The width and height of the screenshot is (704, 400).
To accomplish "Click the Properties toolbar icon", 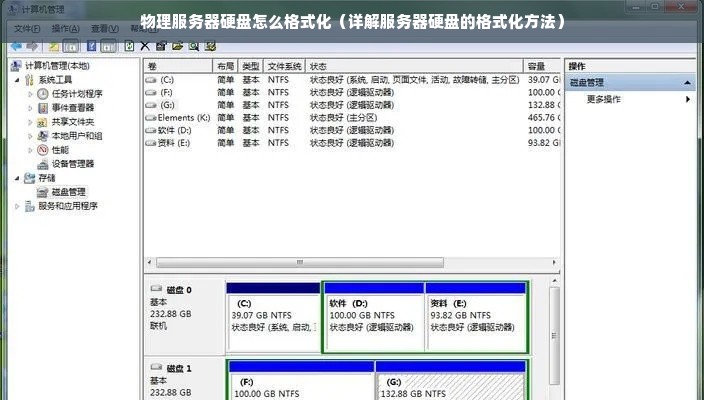I will (x=161, y=46).
